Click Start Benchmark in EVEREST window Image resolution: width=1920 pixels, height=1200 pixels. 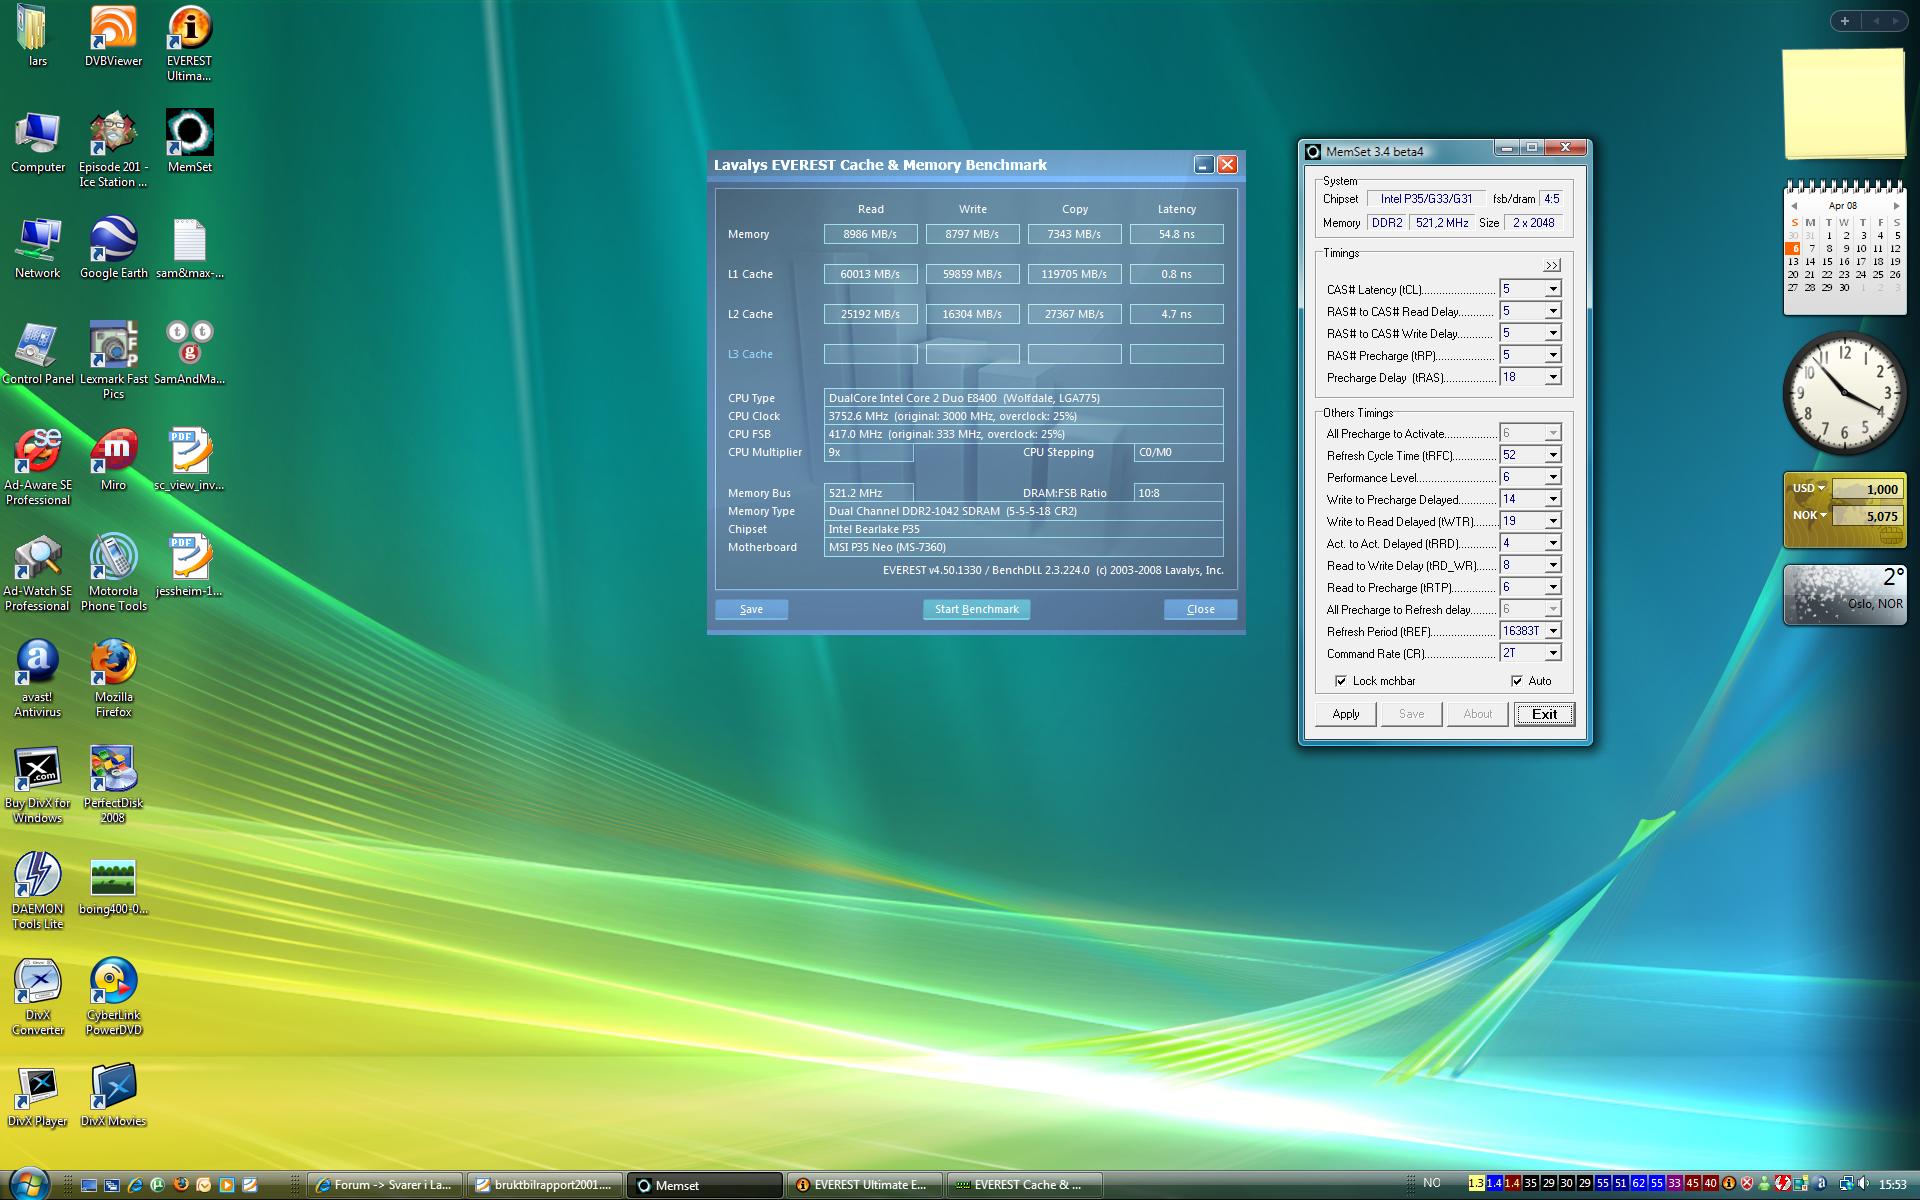pos(976,609)
